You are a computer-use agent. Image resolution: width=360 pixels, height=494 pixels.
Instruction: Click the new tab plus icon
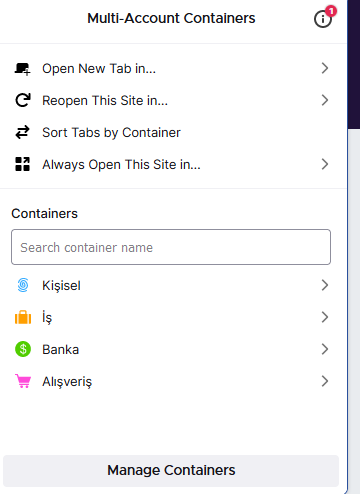point(23,69)
